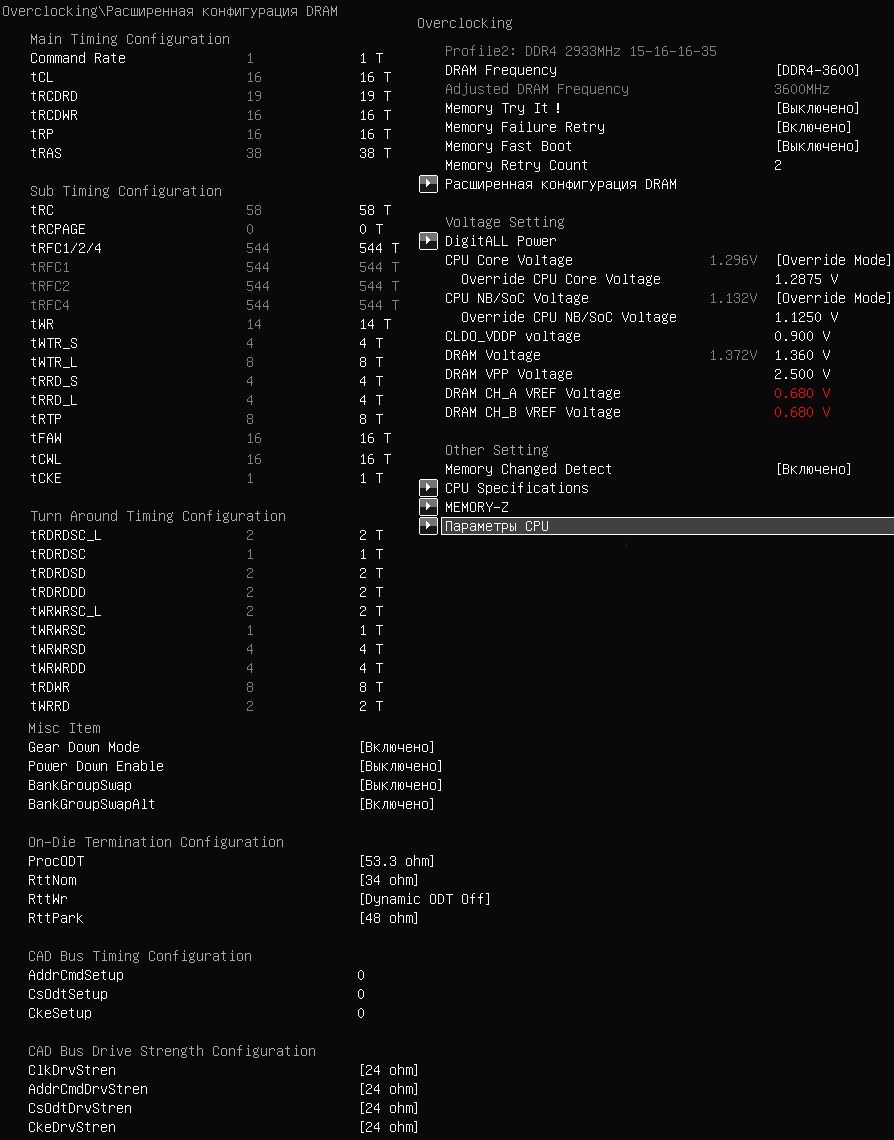Select the Параметры CPU menu entry
The width and height of the screenshot is (894, 1140).
(496, 526)
